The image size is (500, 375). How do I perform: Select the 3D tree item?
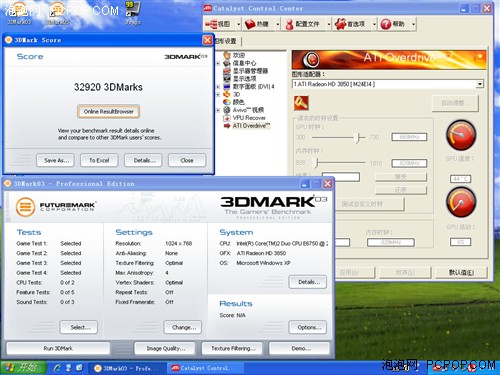[x=236, y=94]
